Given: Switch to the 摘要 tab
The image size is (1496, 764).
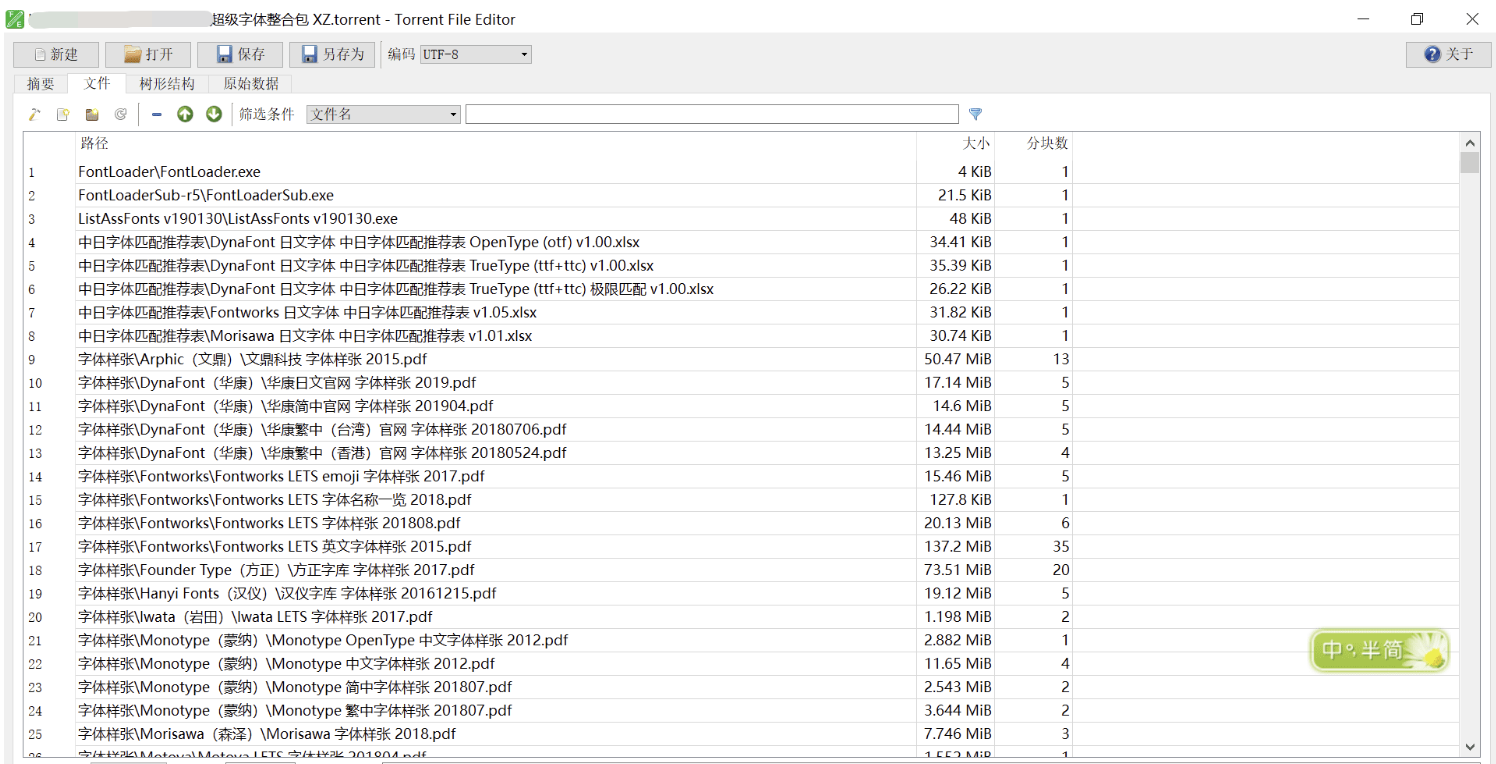Looking at the screenshot, I should click(x=41, y=84).
